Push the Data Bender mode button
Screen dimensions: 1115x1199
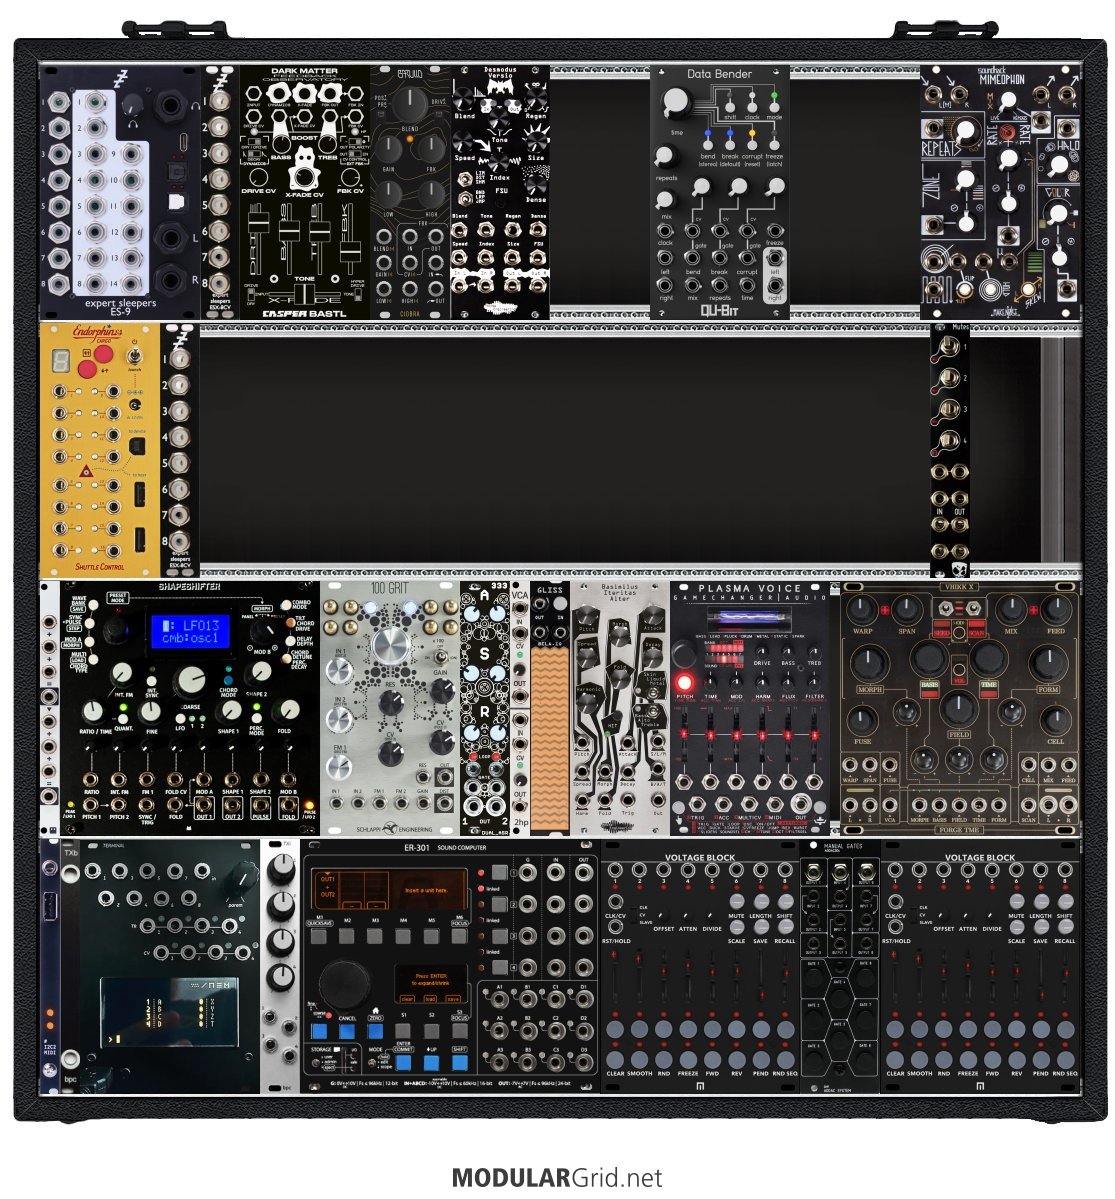[x=774, y=106]
